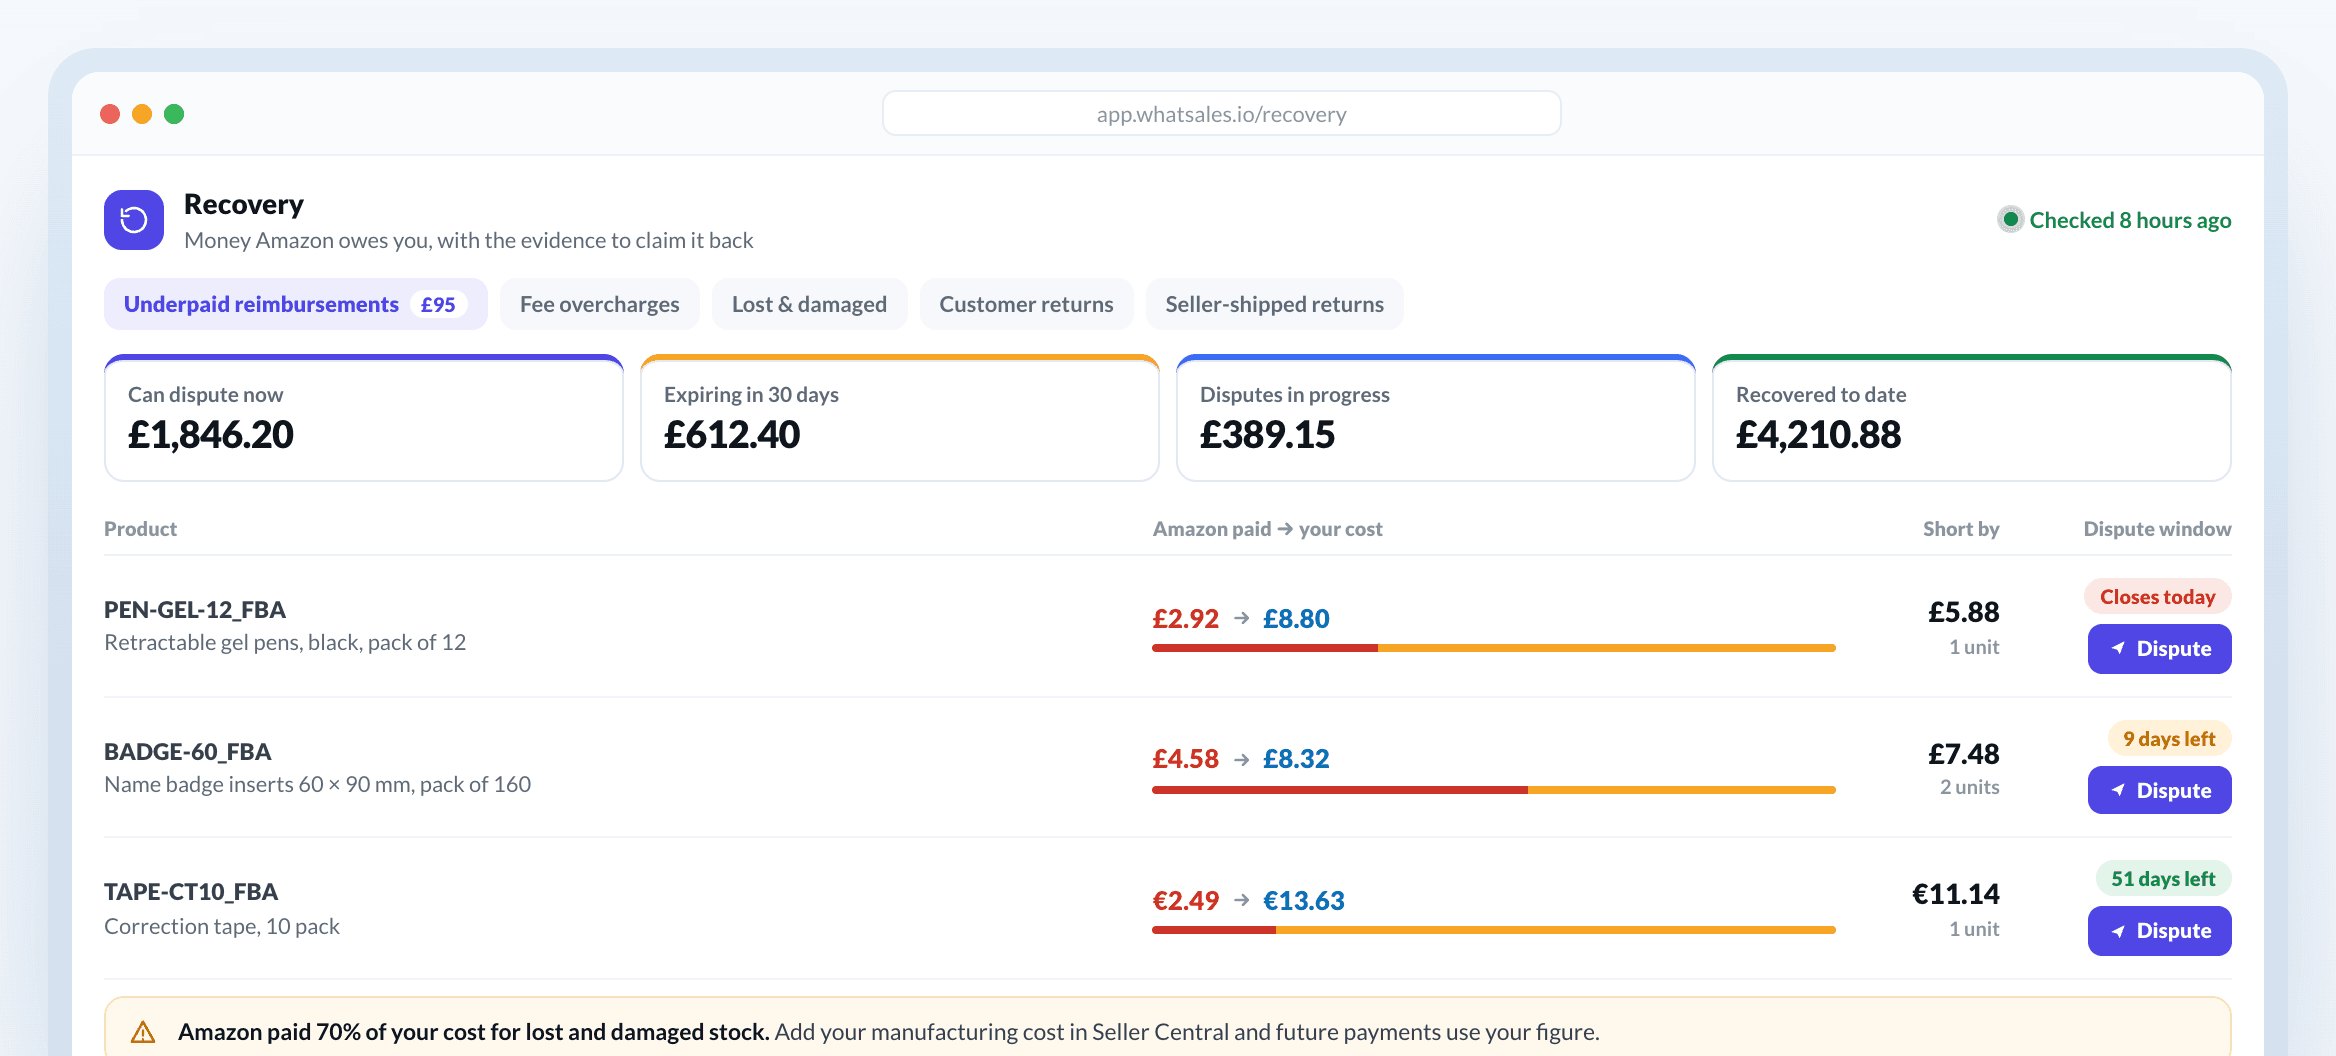Click the purple Recovery app icon
Viewport: 2336px width, 1056px height.
coord(134,220)
